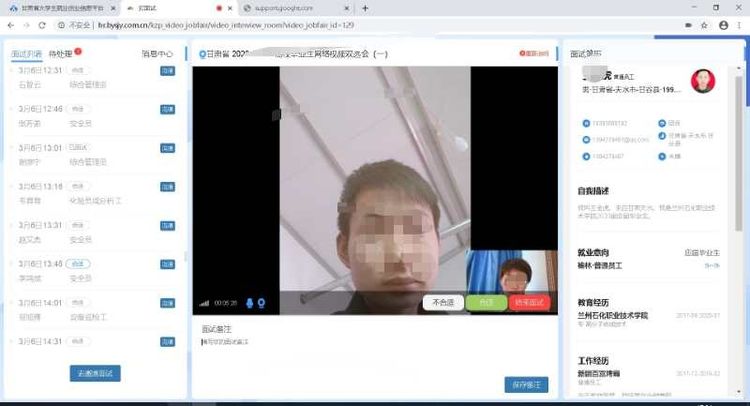Click the blue button in the 12:31 row
This screenshot has width=750, height=406.
[167, 71]
